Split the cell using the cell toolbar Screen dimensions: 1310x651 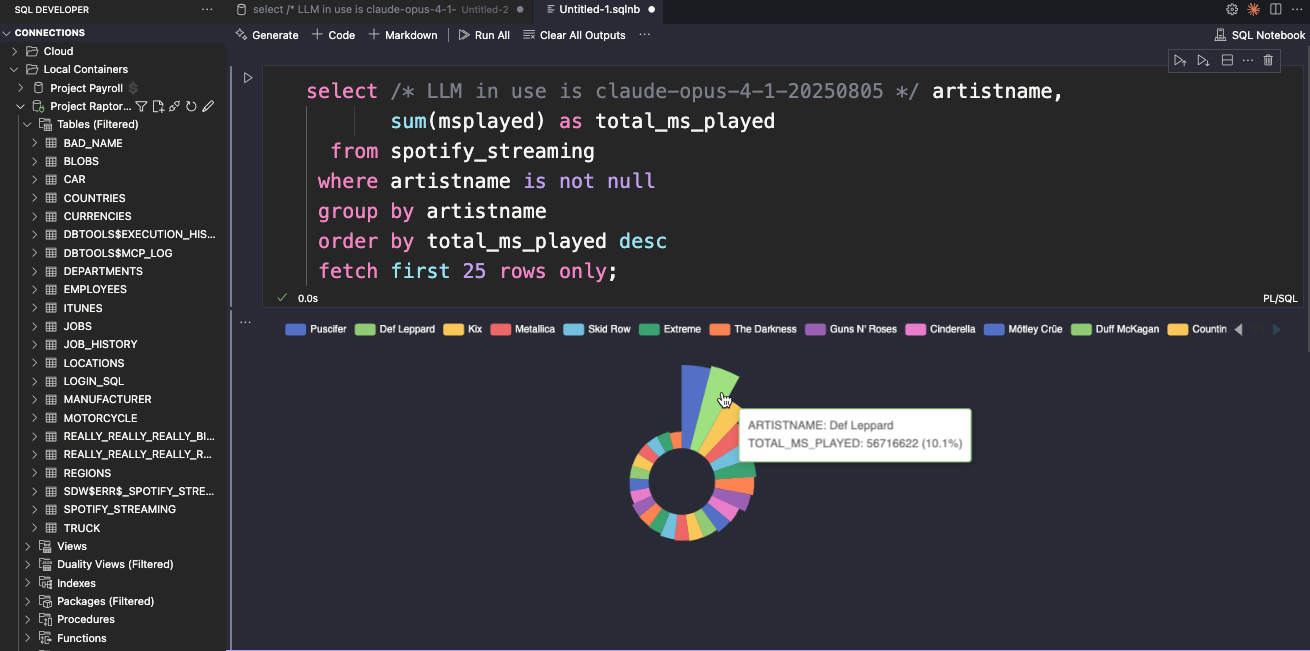[x=1227, y=60]
